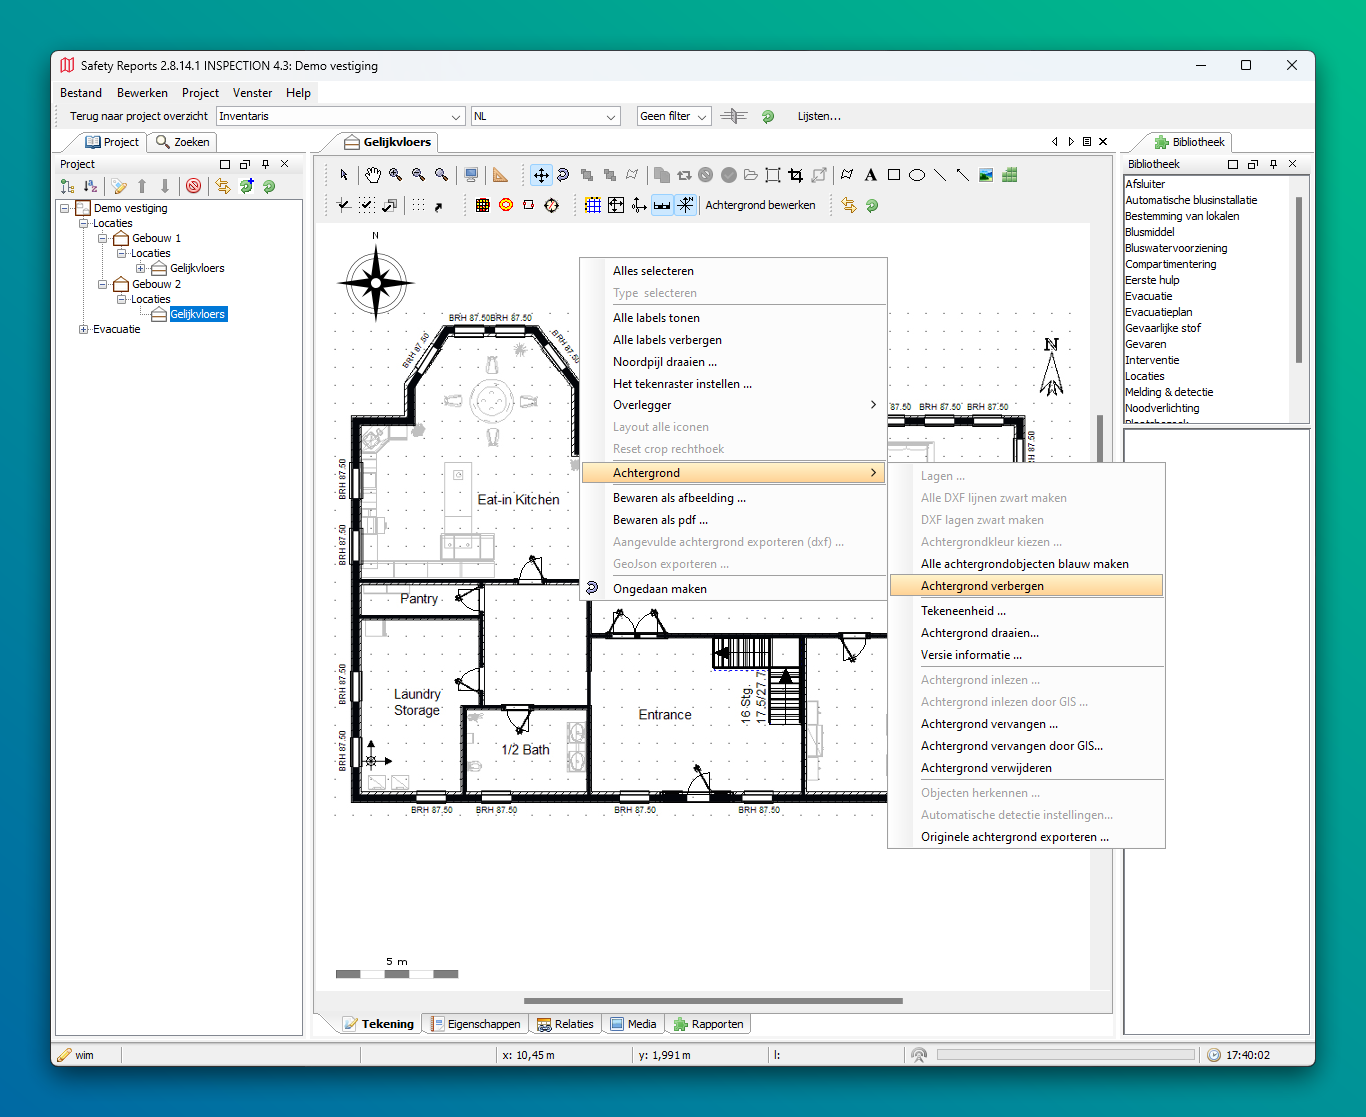Click Terug naar project overzicht
This screenshot has height=1117, width=1366.
[139, 116]
